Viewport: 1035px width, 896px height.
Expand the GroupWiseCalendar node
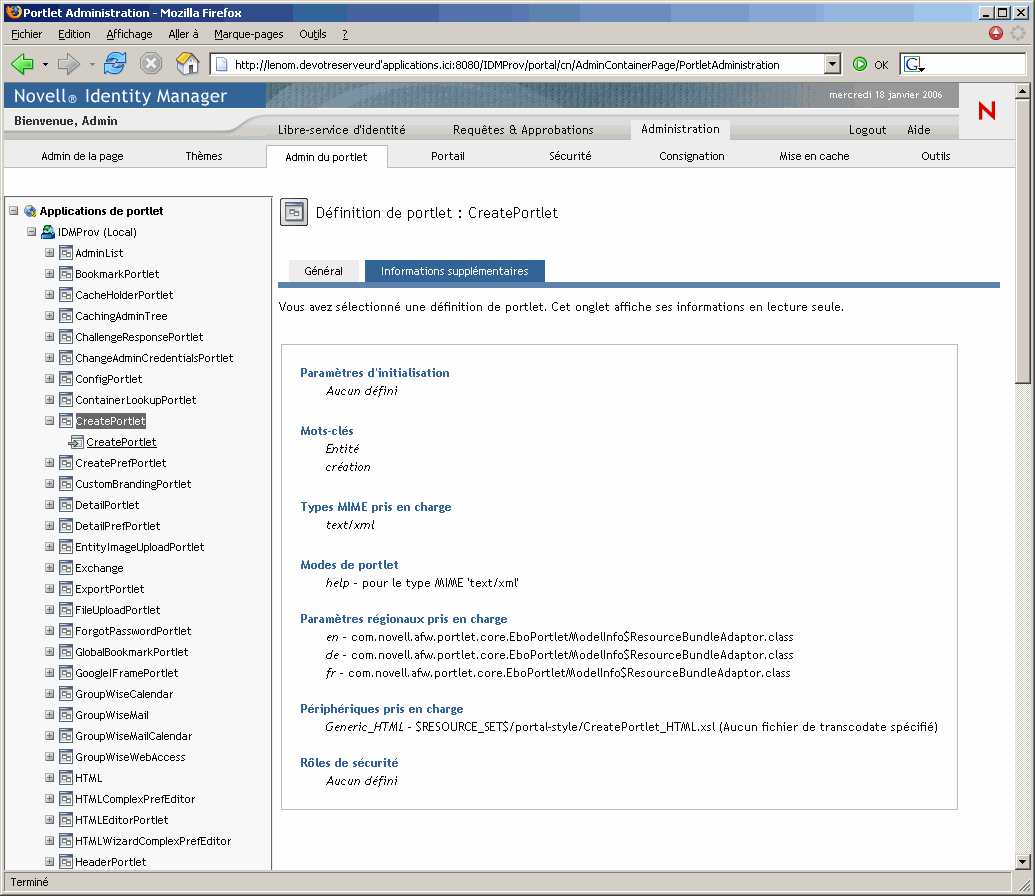click(50, 694)
